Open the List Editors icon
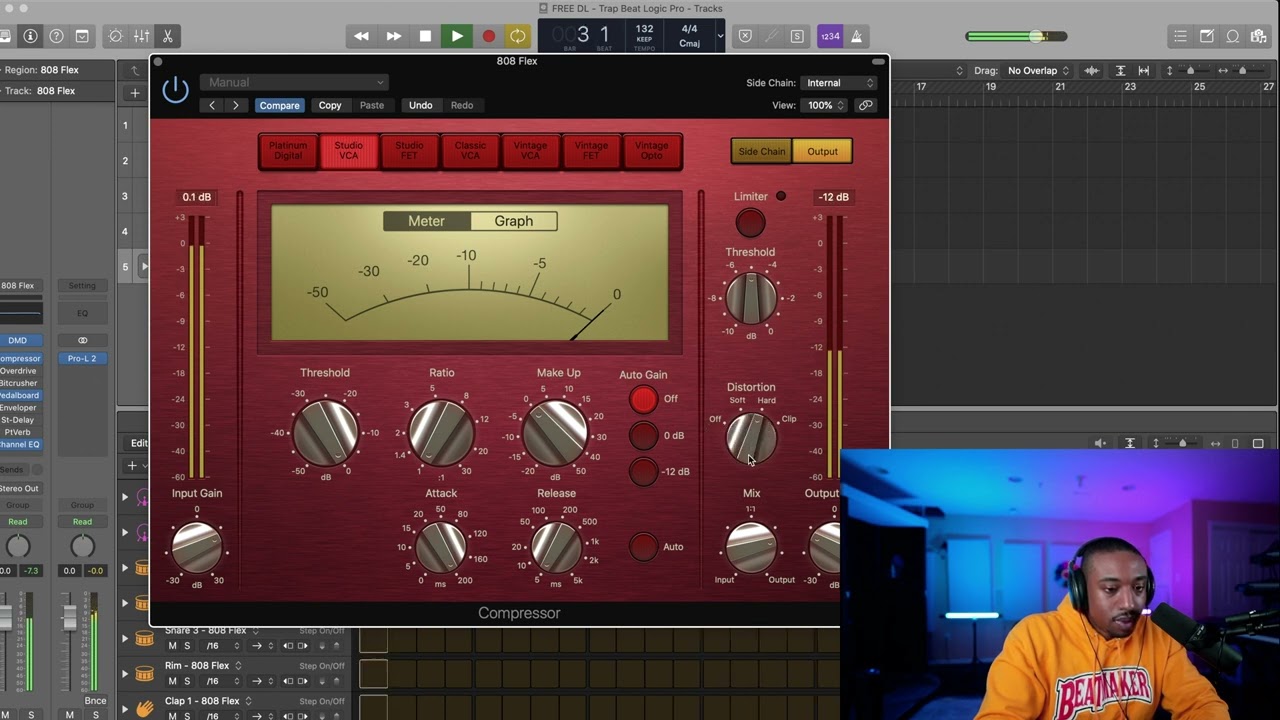This screenshot has width=1280, height=720. coord(1181,36)
